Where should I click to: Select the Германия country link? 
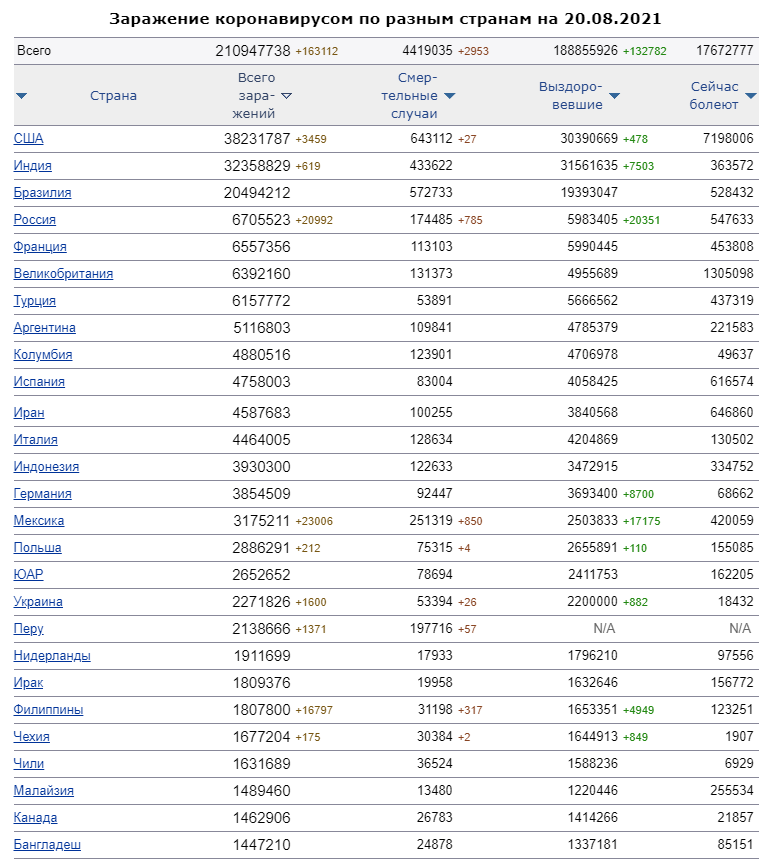[x=43, y=494]
